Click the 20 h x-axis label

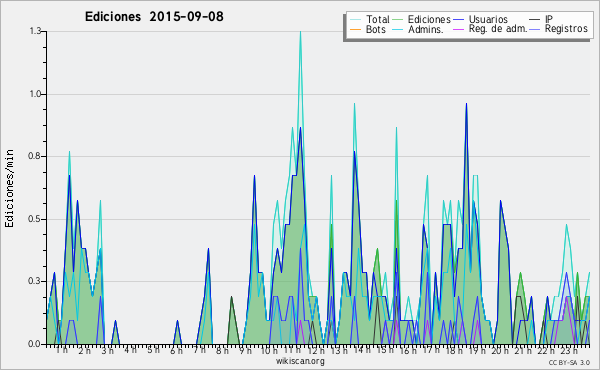tap(500, 350)
